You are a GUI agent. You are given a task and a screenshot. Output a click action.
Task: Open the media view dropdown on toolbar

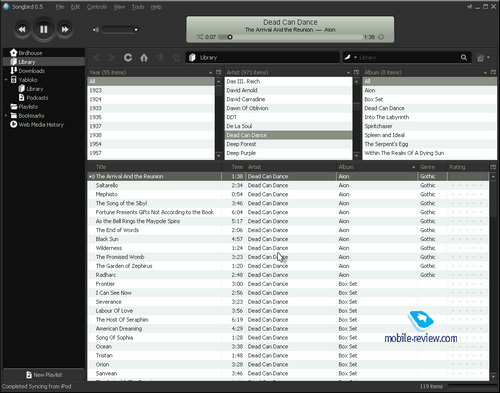(483, 58)
